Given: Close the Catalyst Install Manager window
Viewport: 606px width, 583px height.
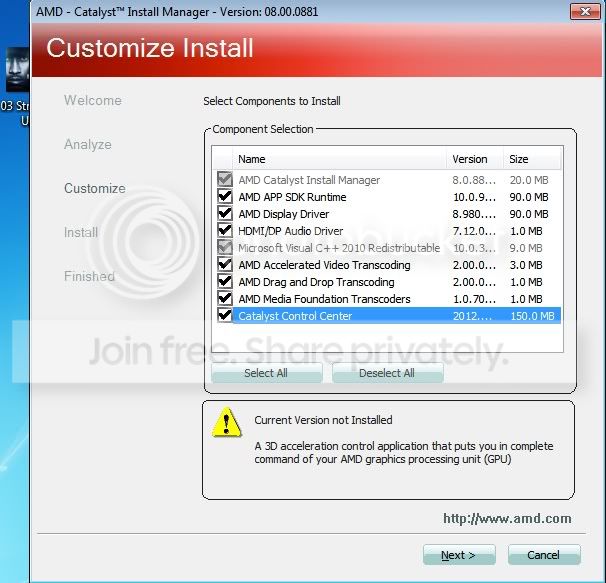Looking at the screenshot, I should [585, 12].
